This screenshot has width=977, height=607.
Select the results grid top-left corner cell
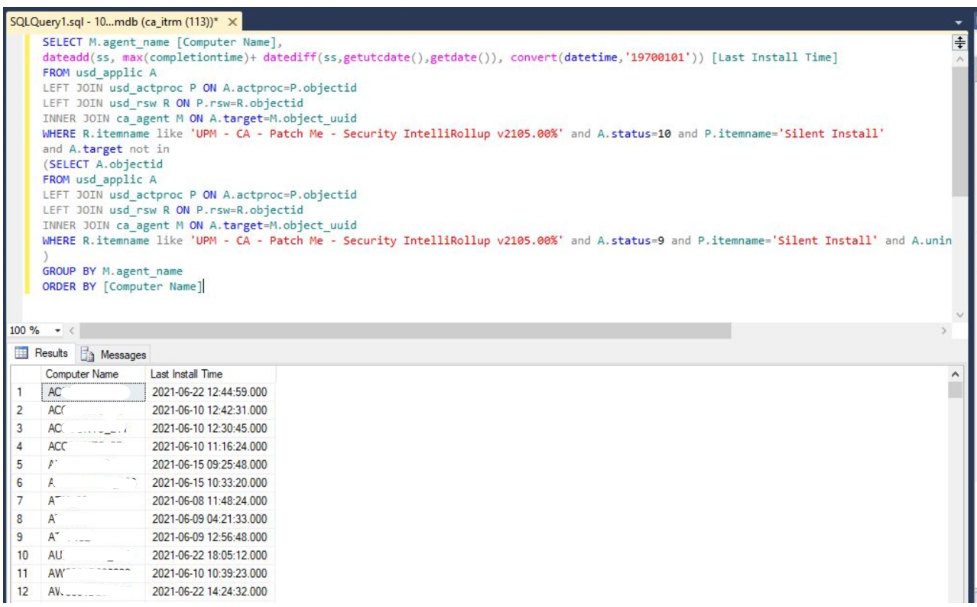[x=20, y=374]
